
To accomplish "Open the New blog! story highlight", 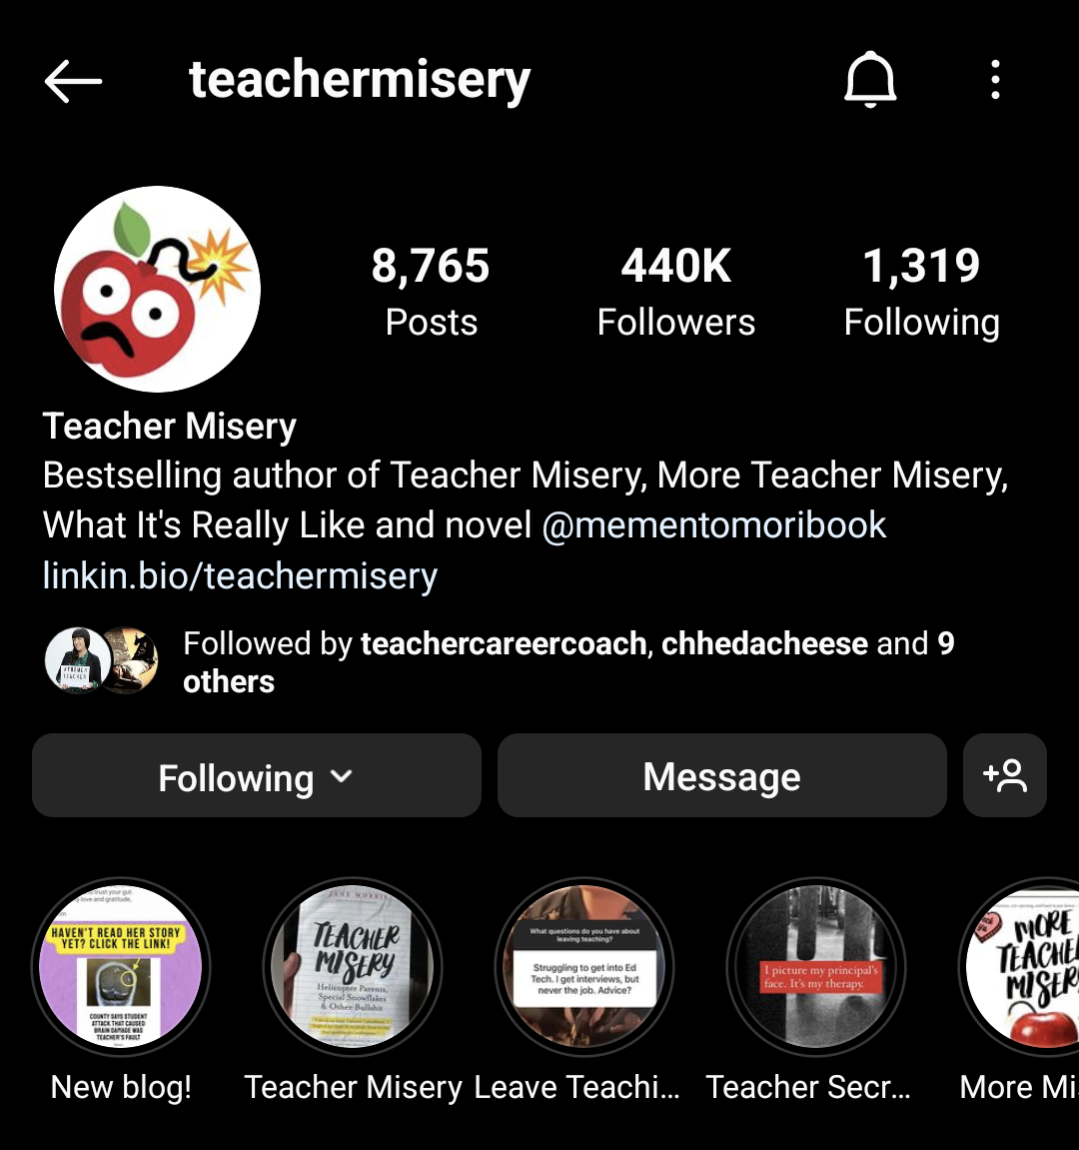I will (x=120, y=967).
